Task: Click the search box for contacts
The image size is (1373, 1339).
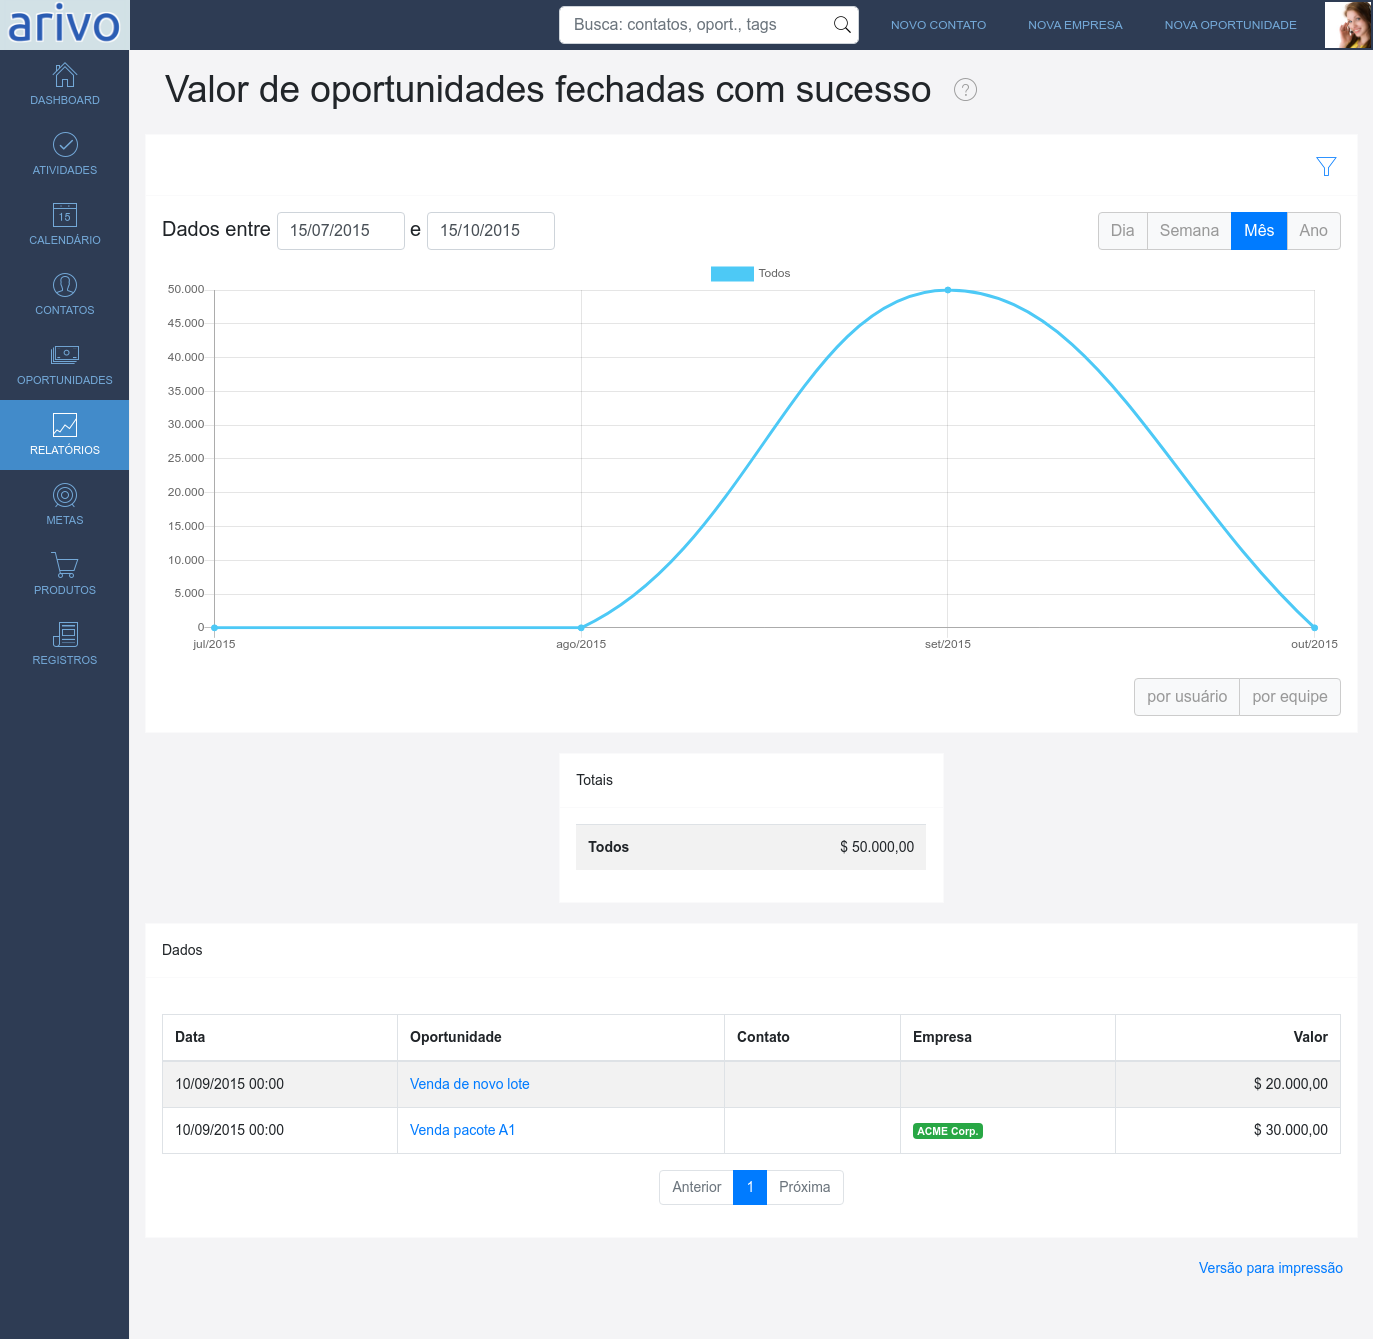Action: point(700,25)
